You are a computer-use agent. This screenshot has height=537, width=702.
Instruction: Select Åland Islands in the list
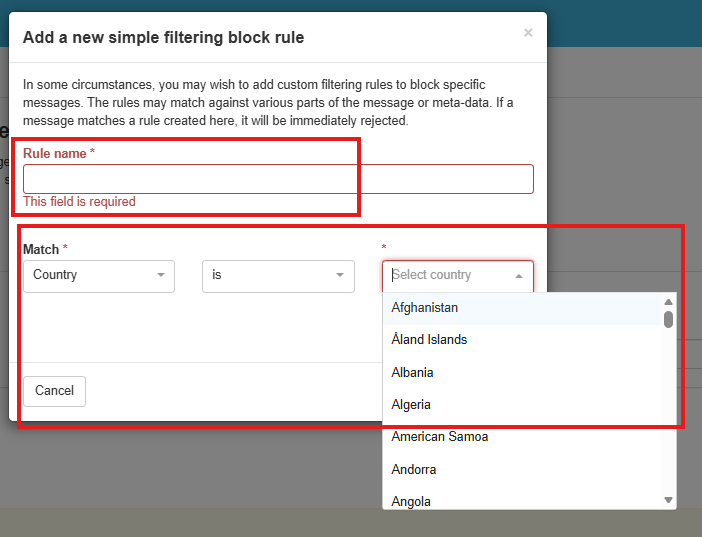[x=429, y=340]
